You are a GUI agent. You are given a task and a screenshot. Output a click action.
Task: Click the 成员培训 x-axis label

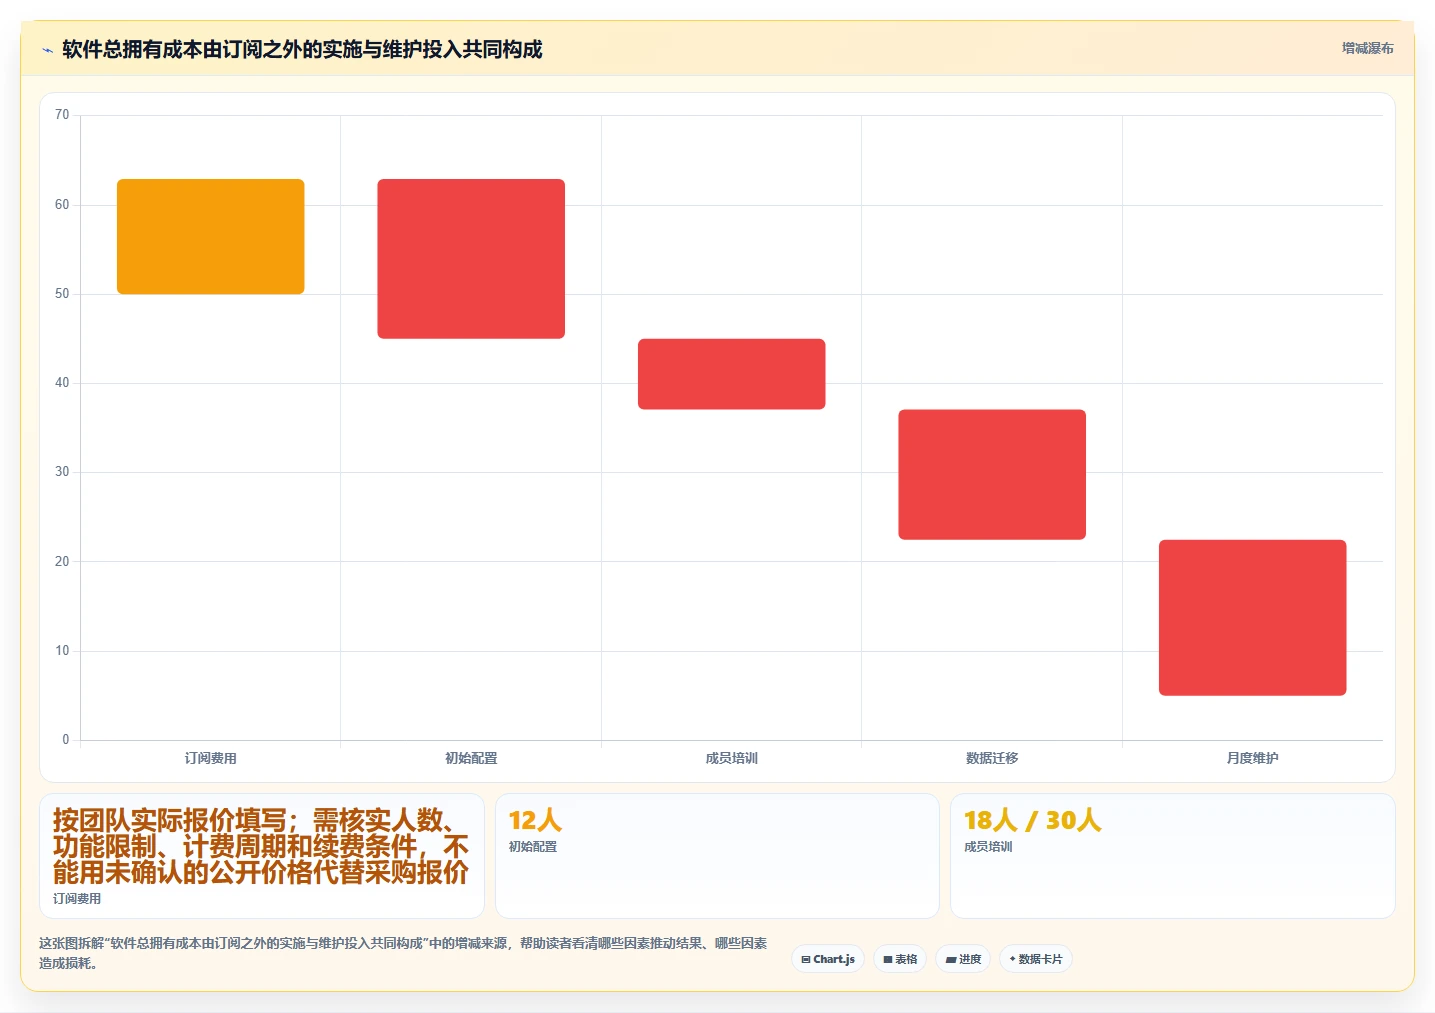coord(732,758)
